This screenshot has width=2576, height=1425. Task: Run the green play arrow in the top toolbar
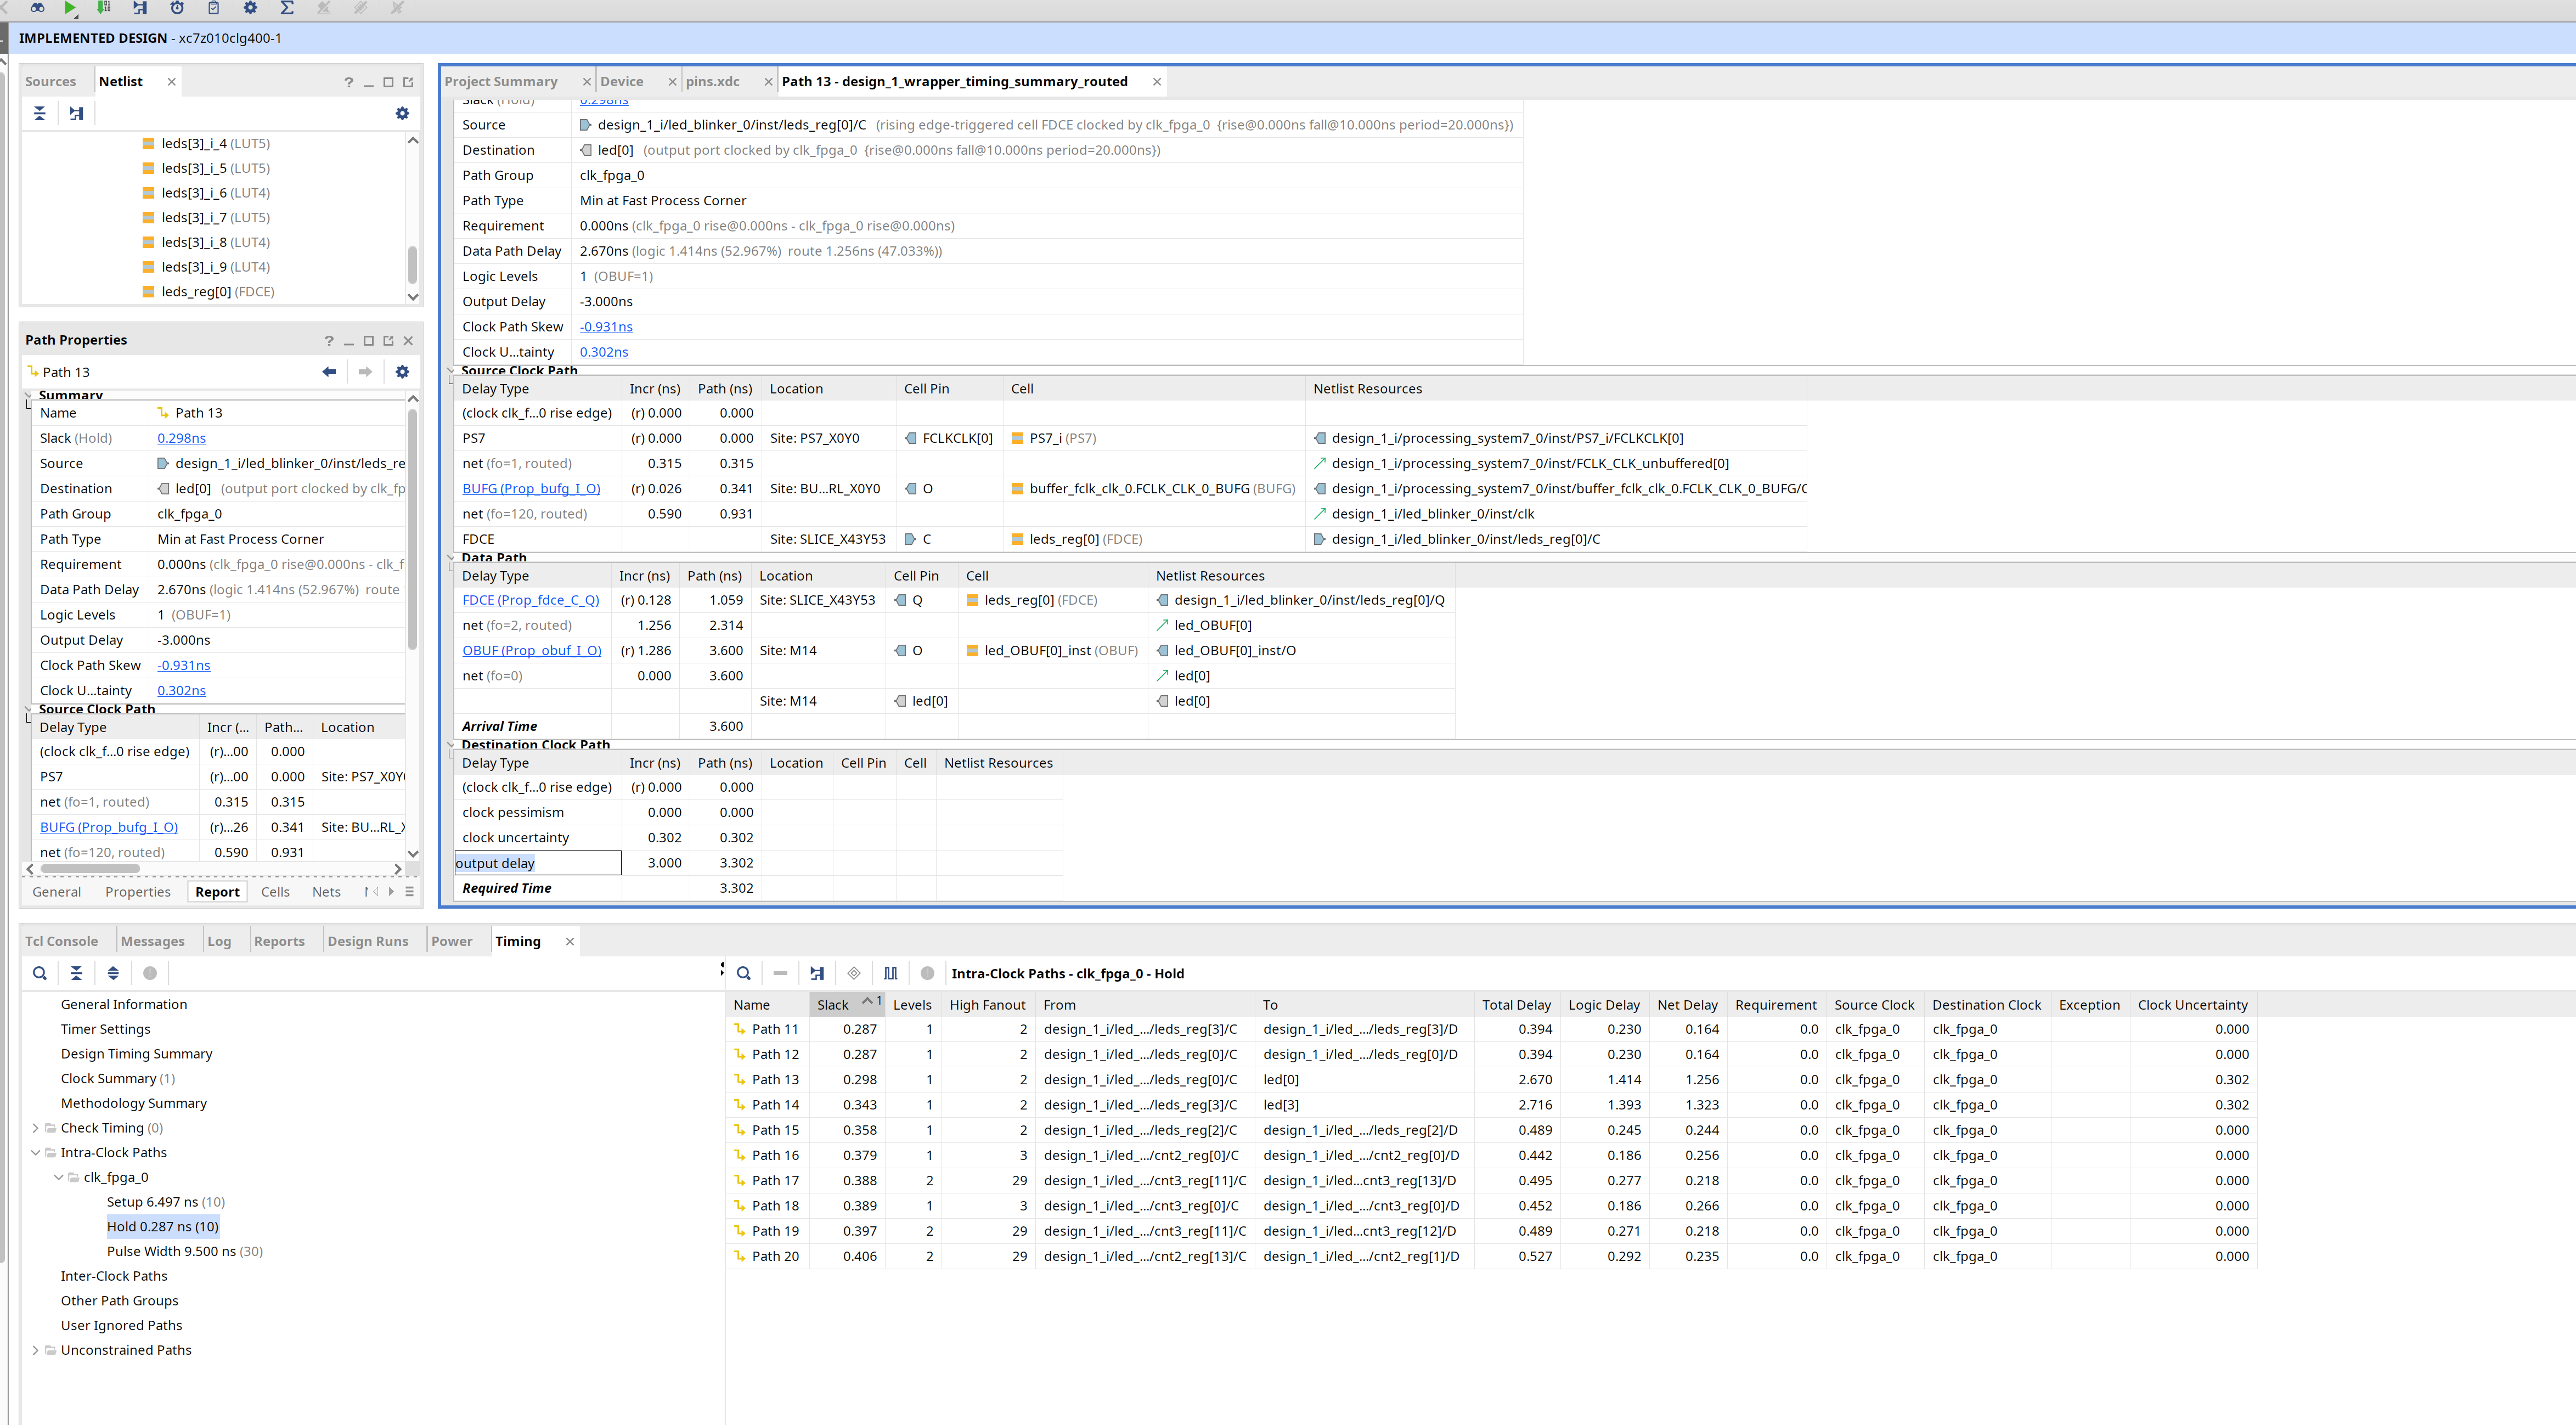point(70,8)
